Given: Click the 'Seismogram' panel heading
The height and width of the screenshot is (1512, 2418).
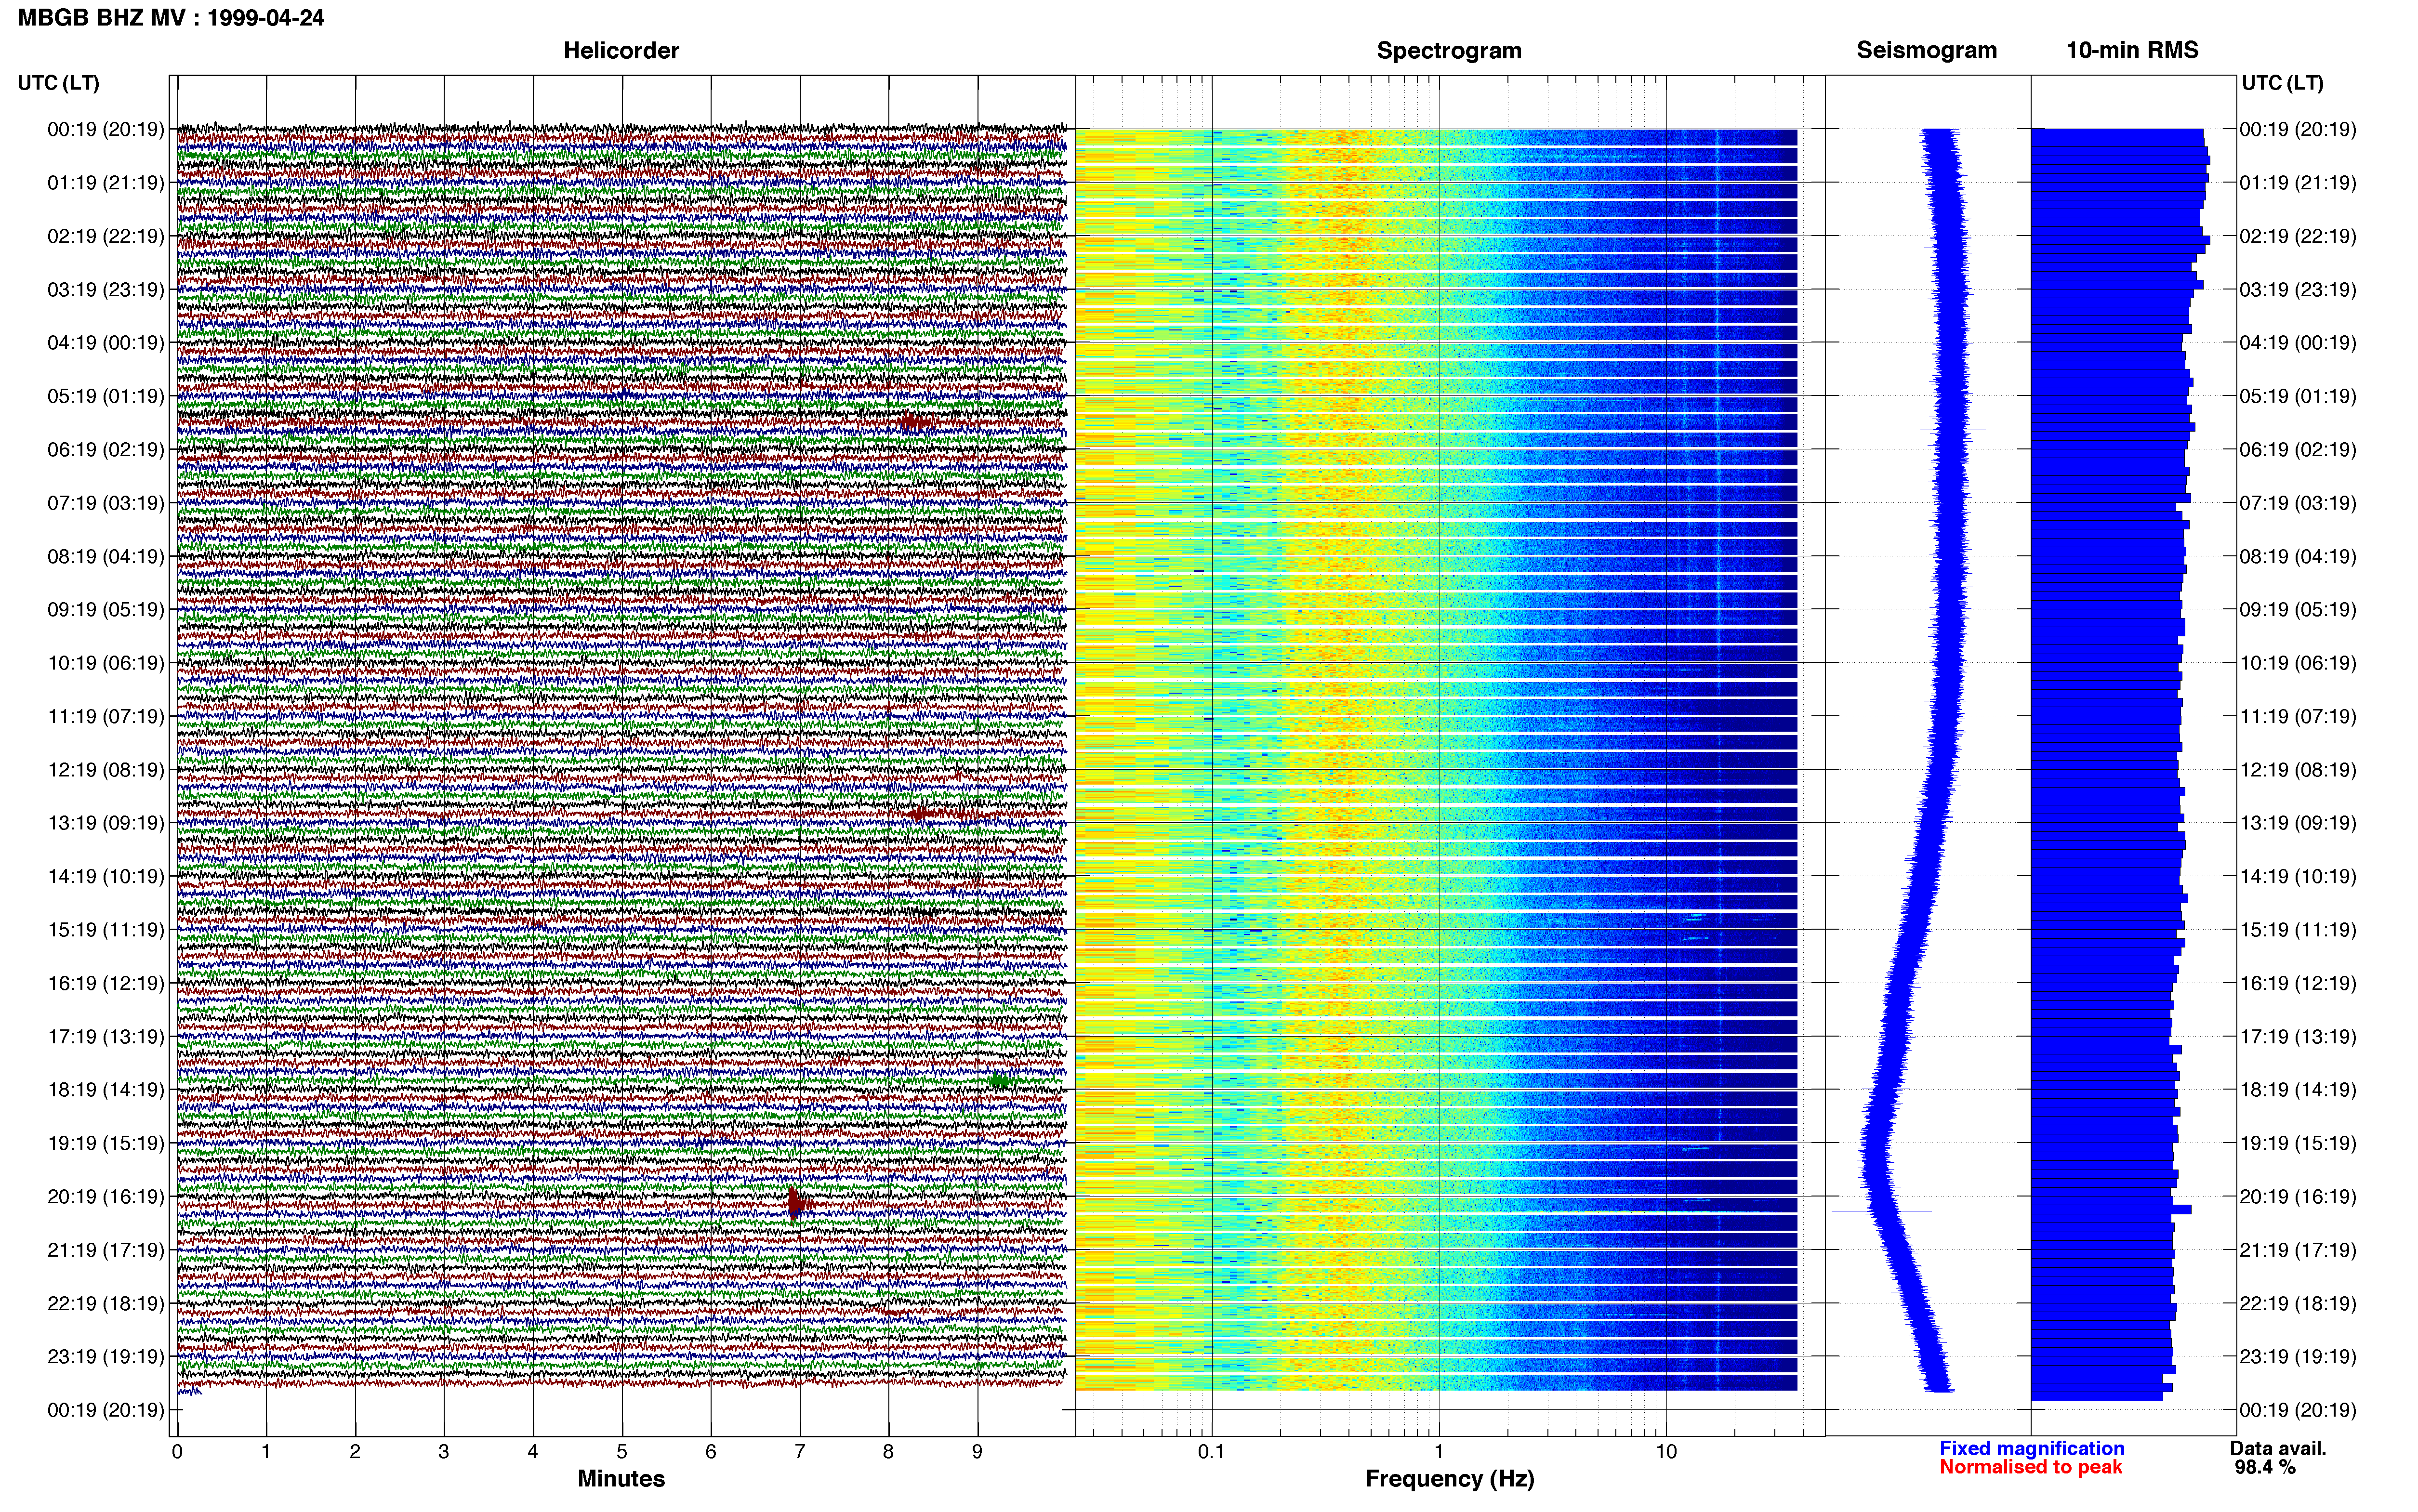Looking at the screenshot, I should [x=1927, y=51].
